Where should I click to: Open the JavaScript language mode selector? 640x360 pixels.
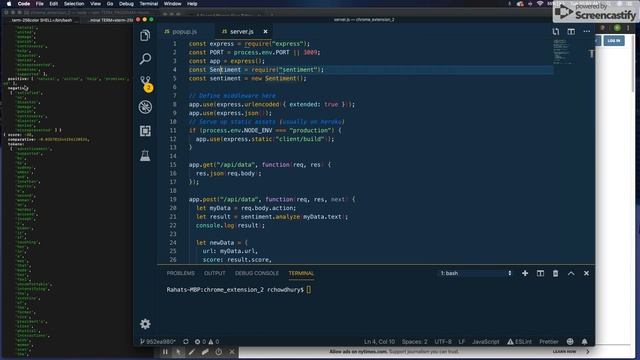click(485, 342)
